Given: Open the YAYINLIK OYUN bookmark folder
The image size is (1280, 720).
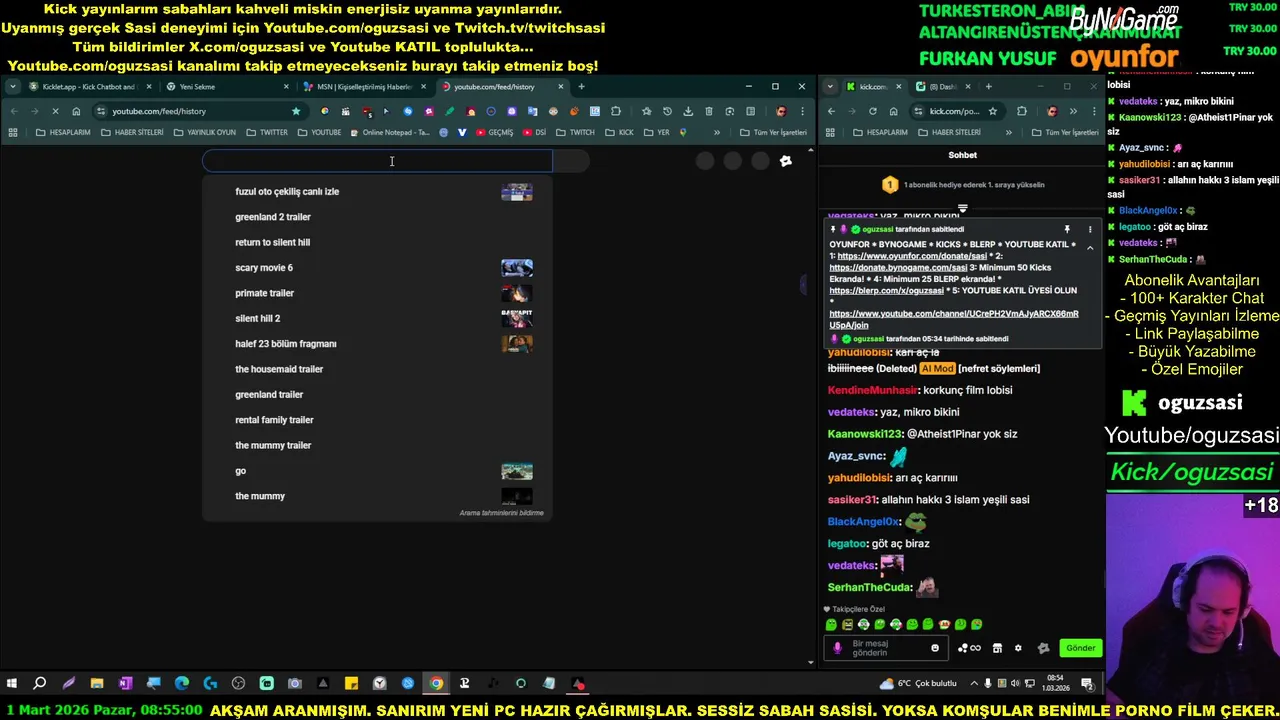Looking at the screenshot, I should point(205,132).
